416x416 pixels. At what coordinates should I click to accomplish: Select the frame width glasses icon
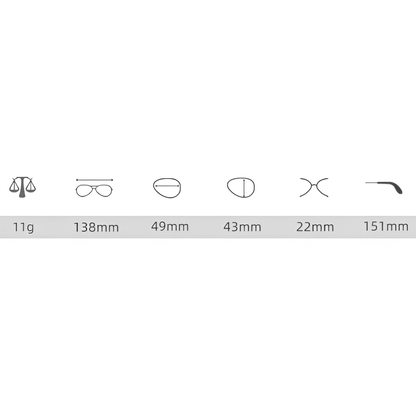pos(94,188)
